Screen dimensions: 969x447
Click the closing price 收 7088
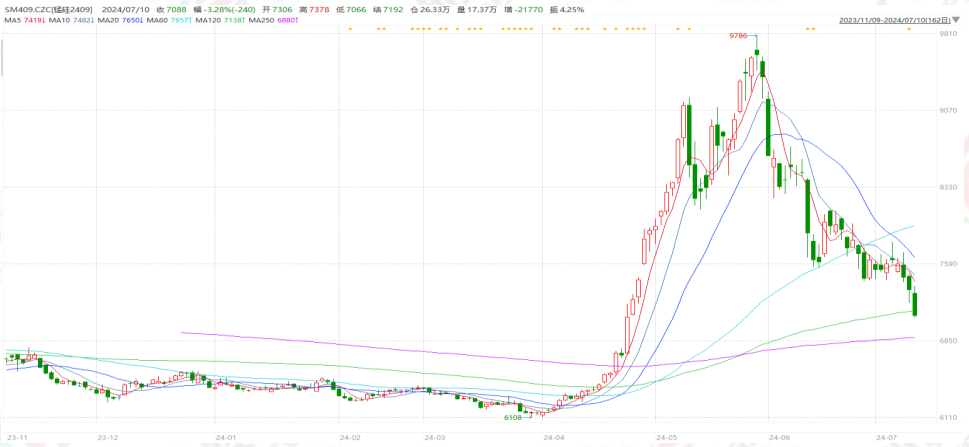pos(171,10)
